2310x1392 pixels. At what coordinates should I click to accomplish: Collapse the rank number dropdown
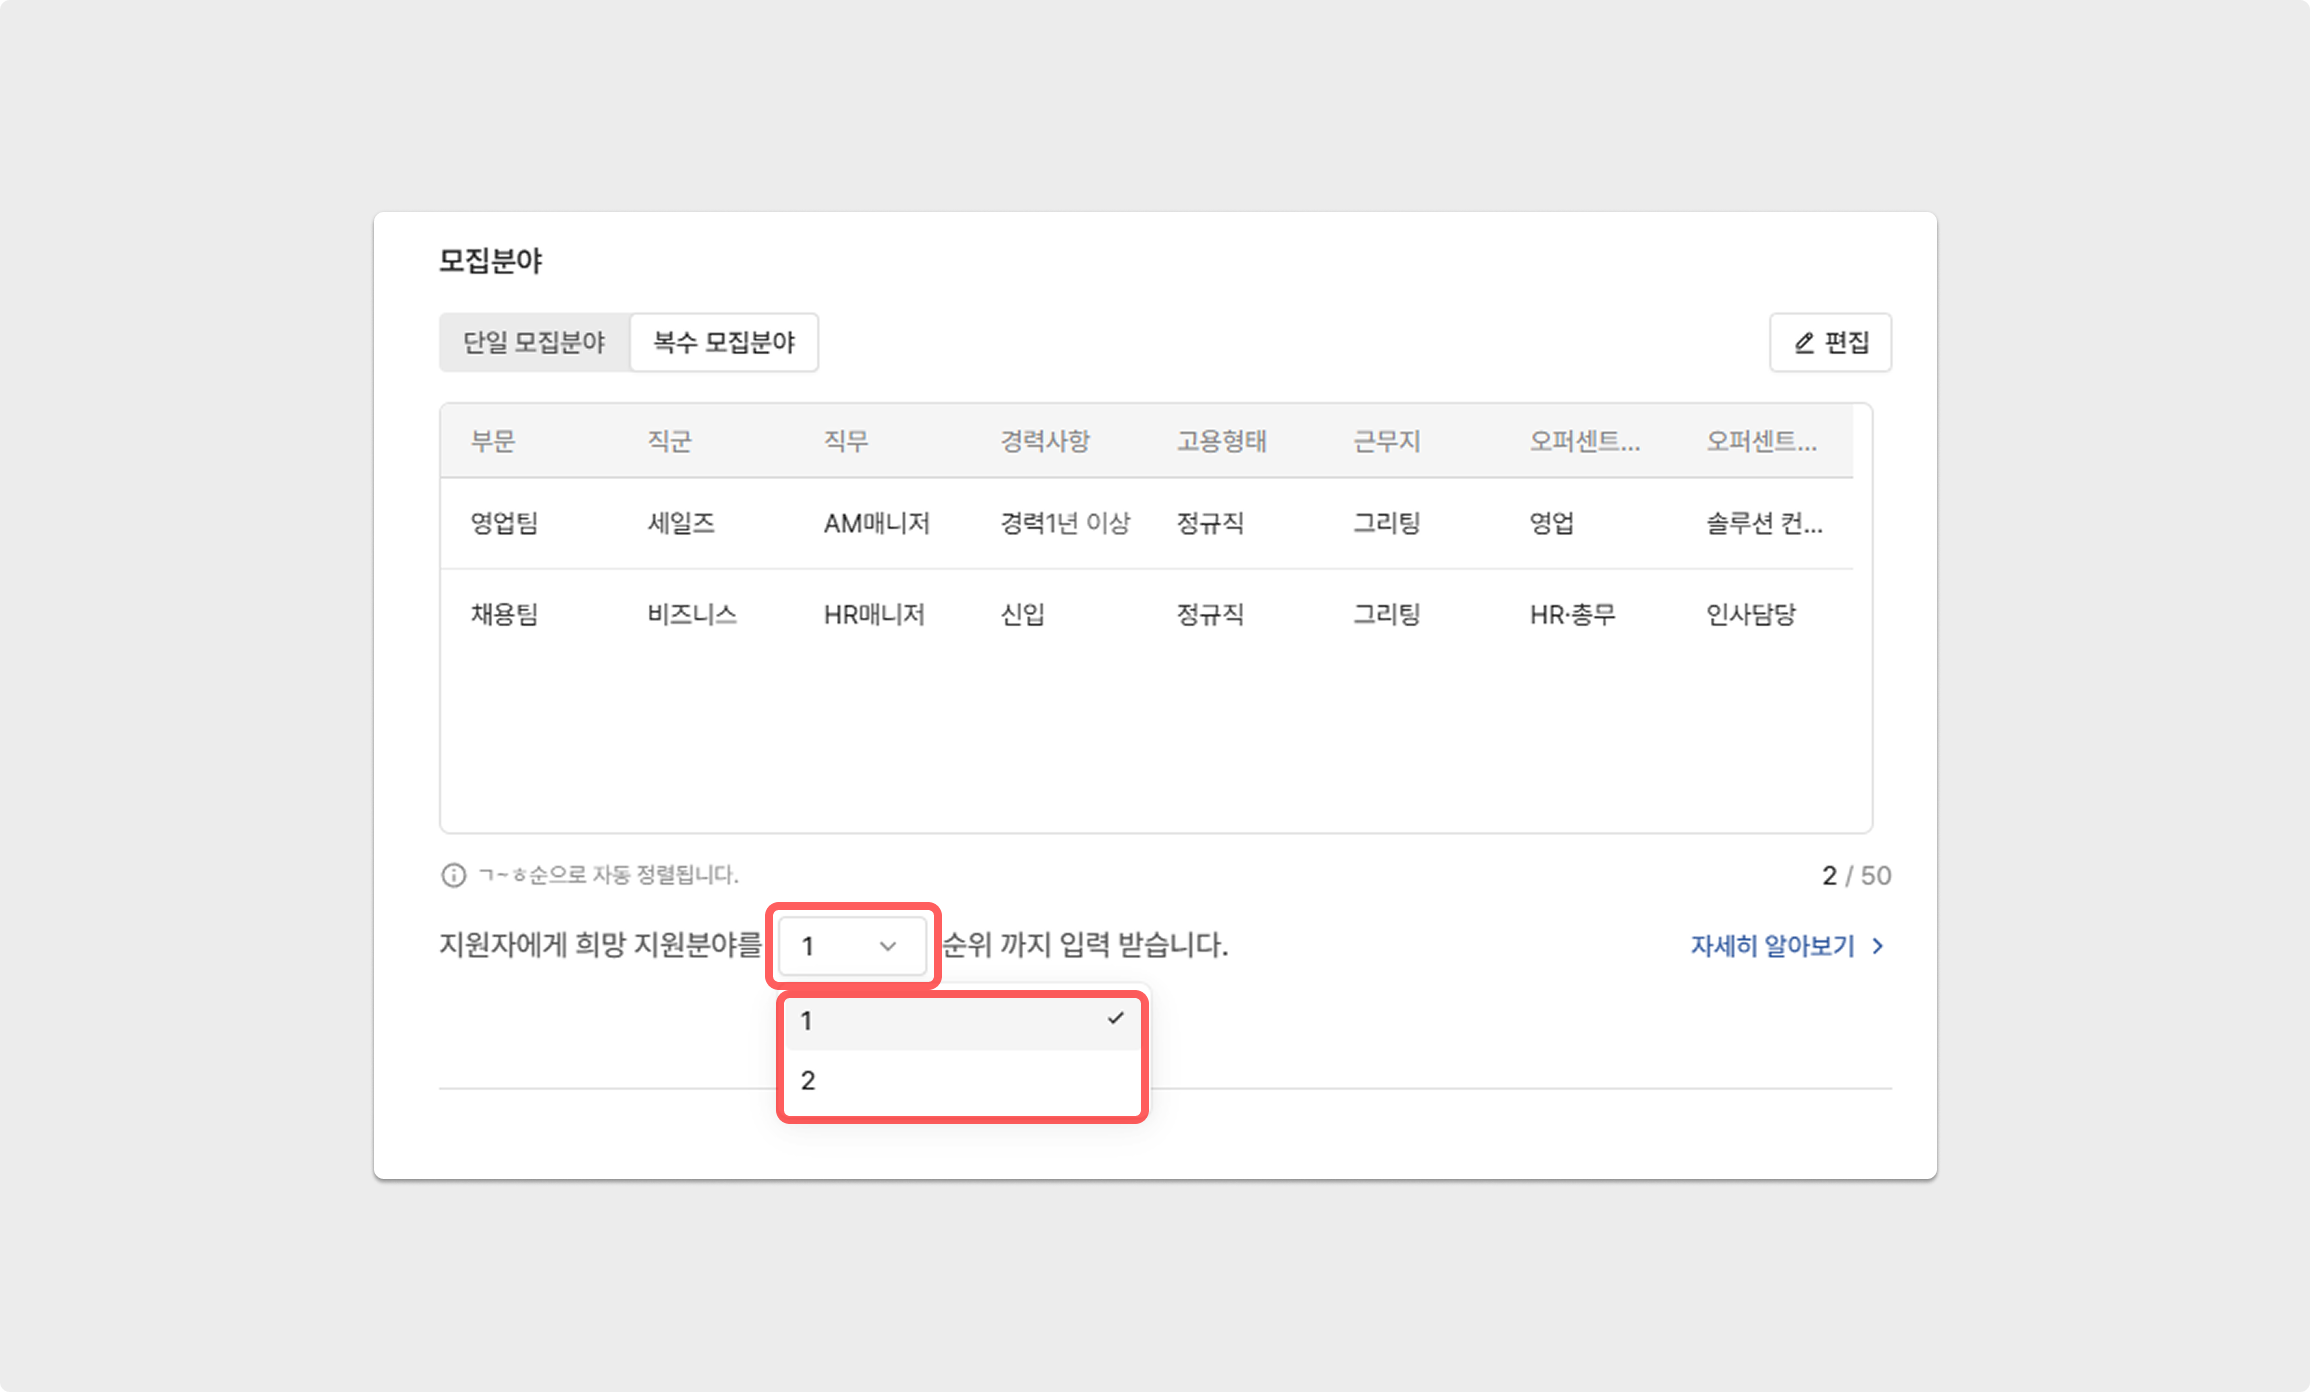(x=851, y=946)
